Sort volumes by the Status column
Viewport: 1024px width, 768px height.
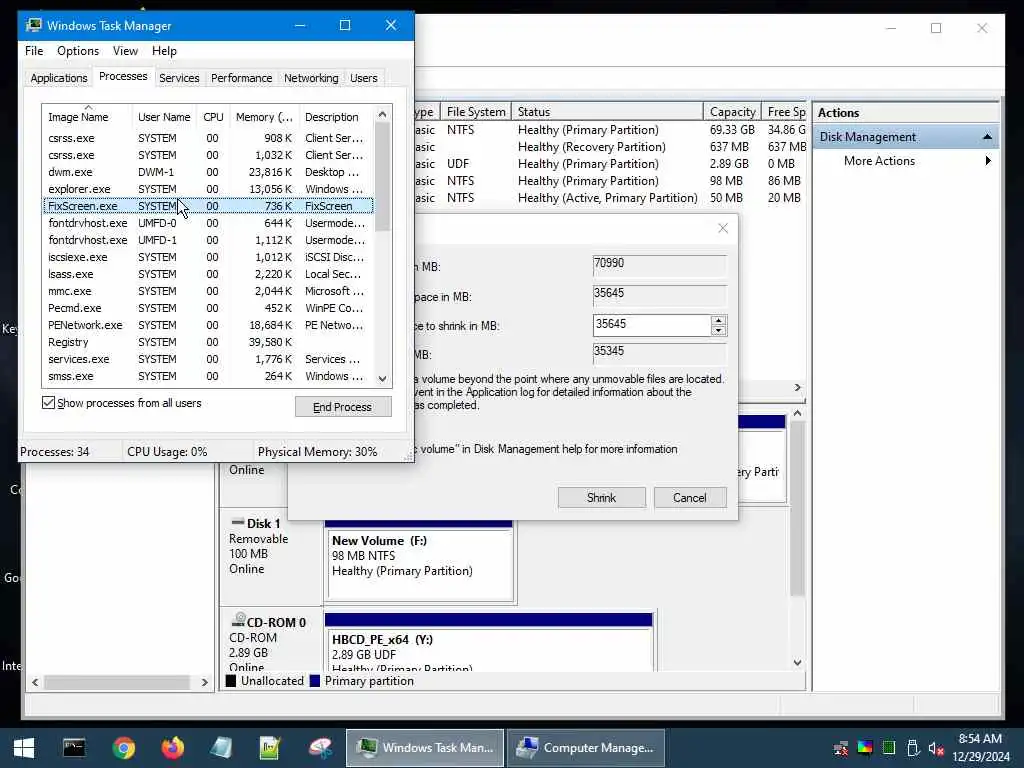(607, 112)
